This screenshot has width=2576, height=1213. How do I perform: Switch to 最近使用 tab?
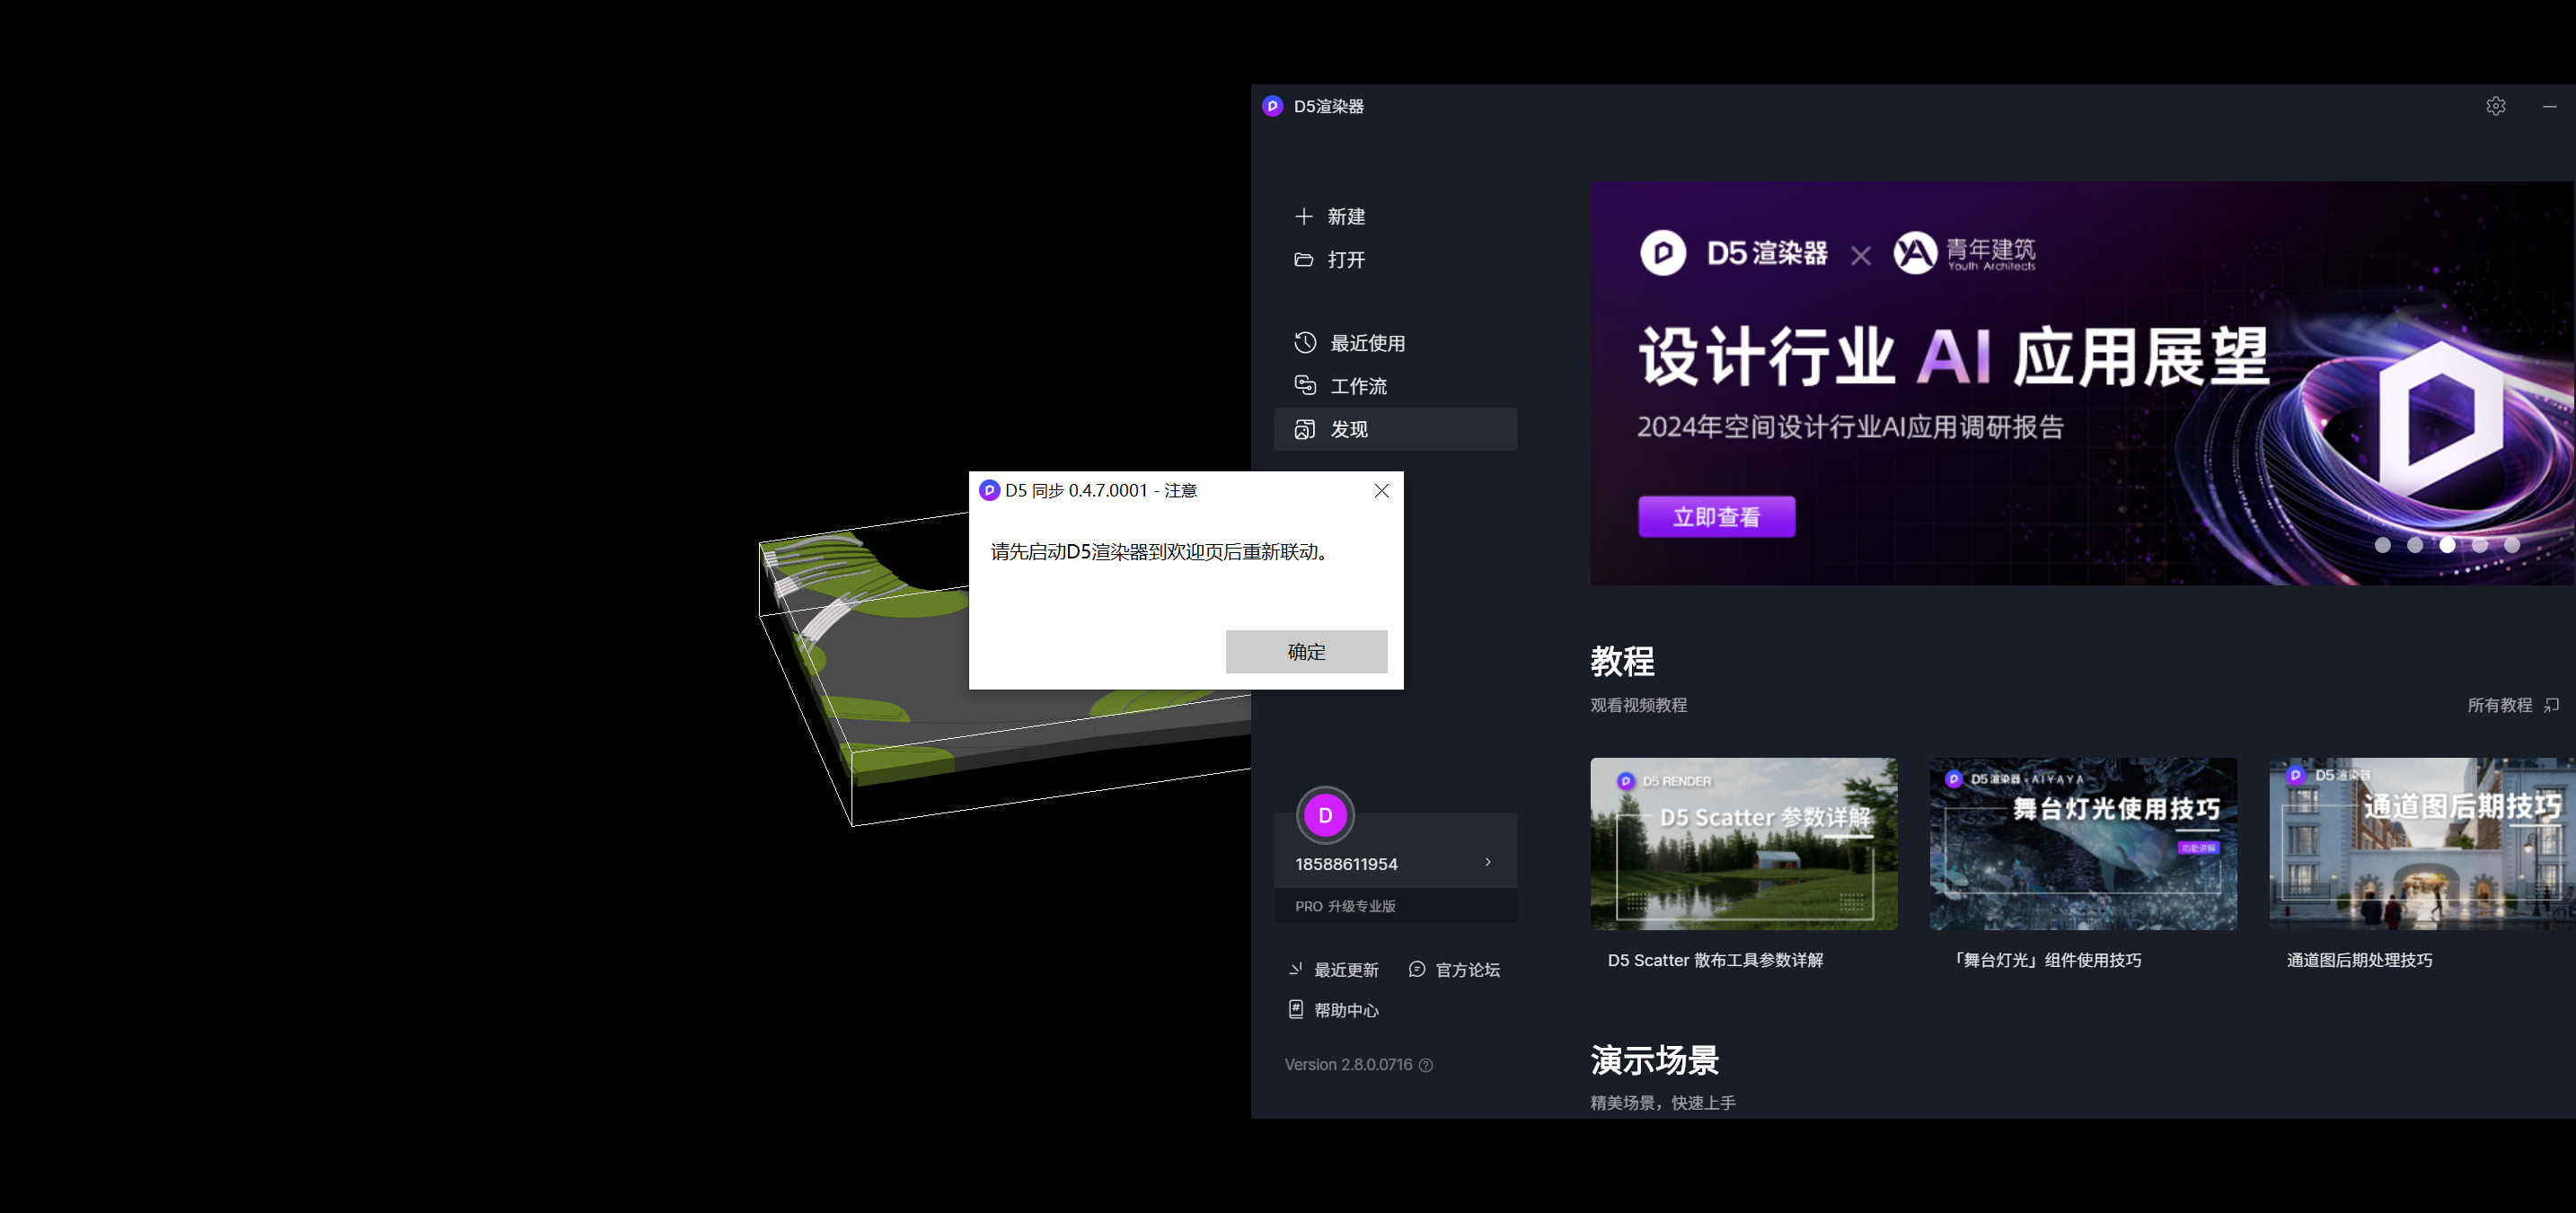1395,343
